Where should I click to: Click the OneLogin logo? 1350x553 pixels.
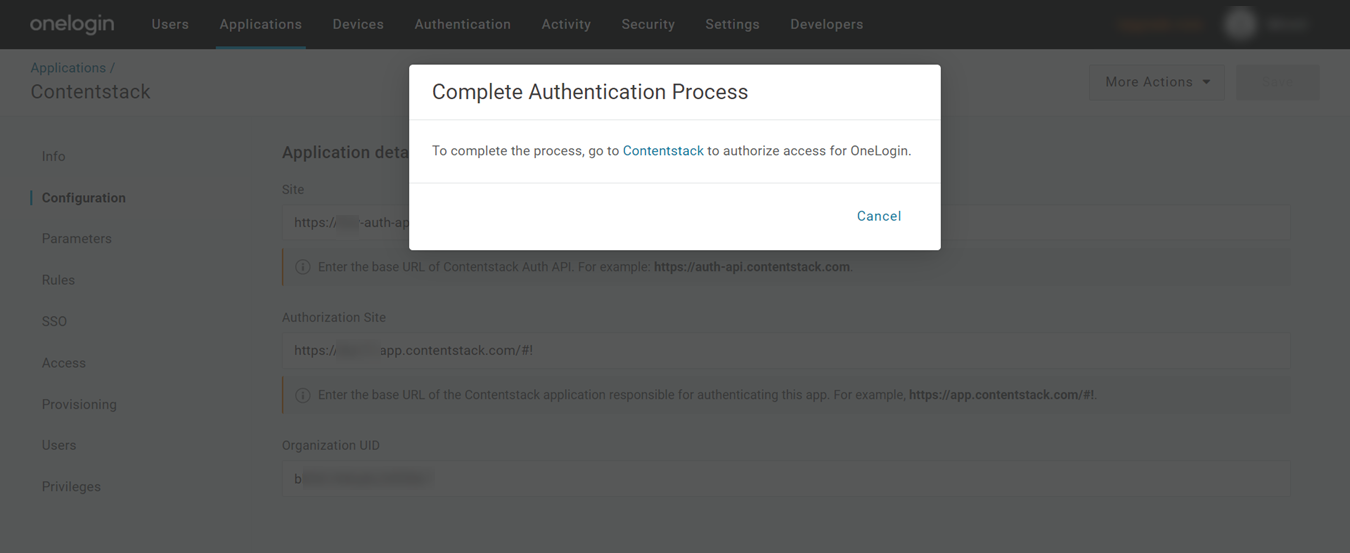[x=72, y=24]
